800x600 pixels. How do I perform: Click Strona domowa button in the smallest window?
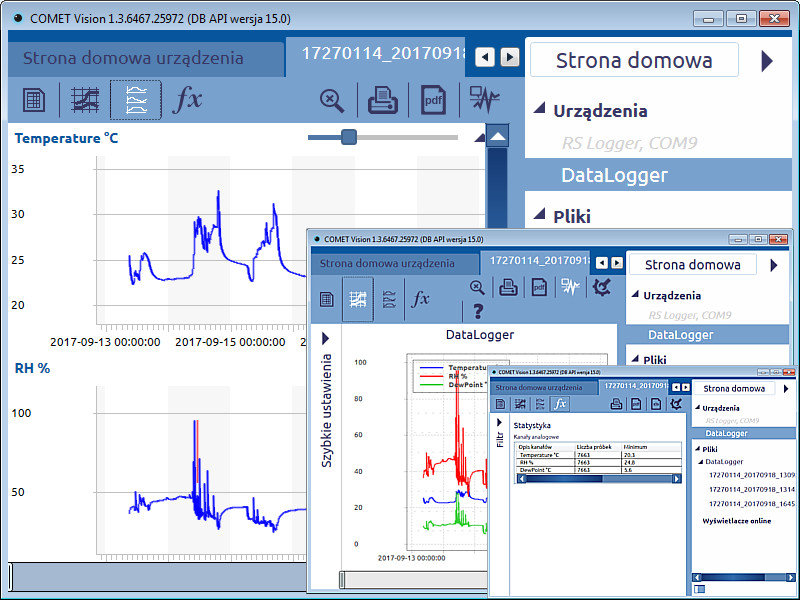pyautogui.click(x=734, y=389)
